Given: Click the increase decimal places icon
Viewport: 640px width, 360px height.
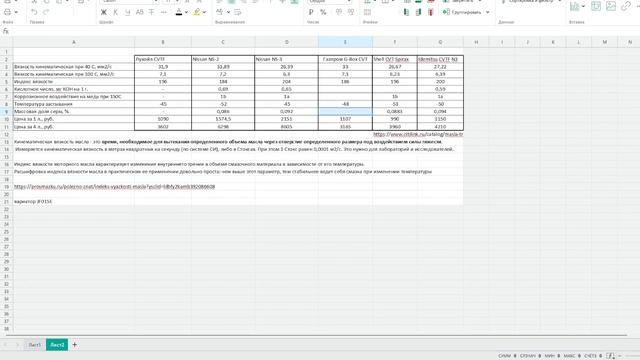Looking at the screenshot, I should [351, 13].
